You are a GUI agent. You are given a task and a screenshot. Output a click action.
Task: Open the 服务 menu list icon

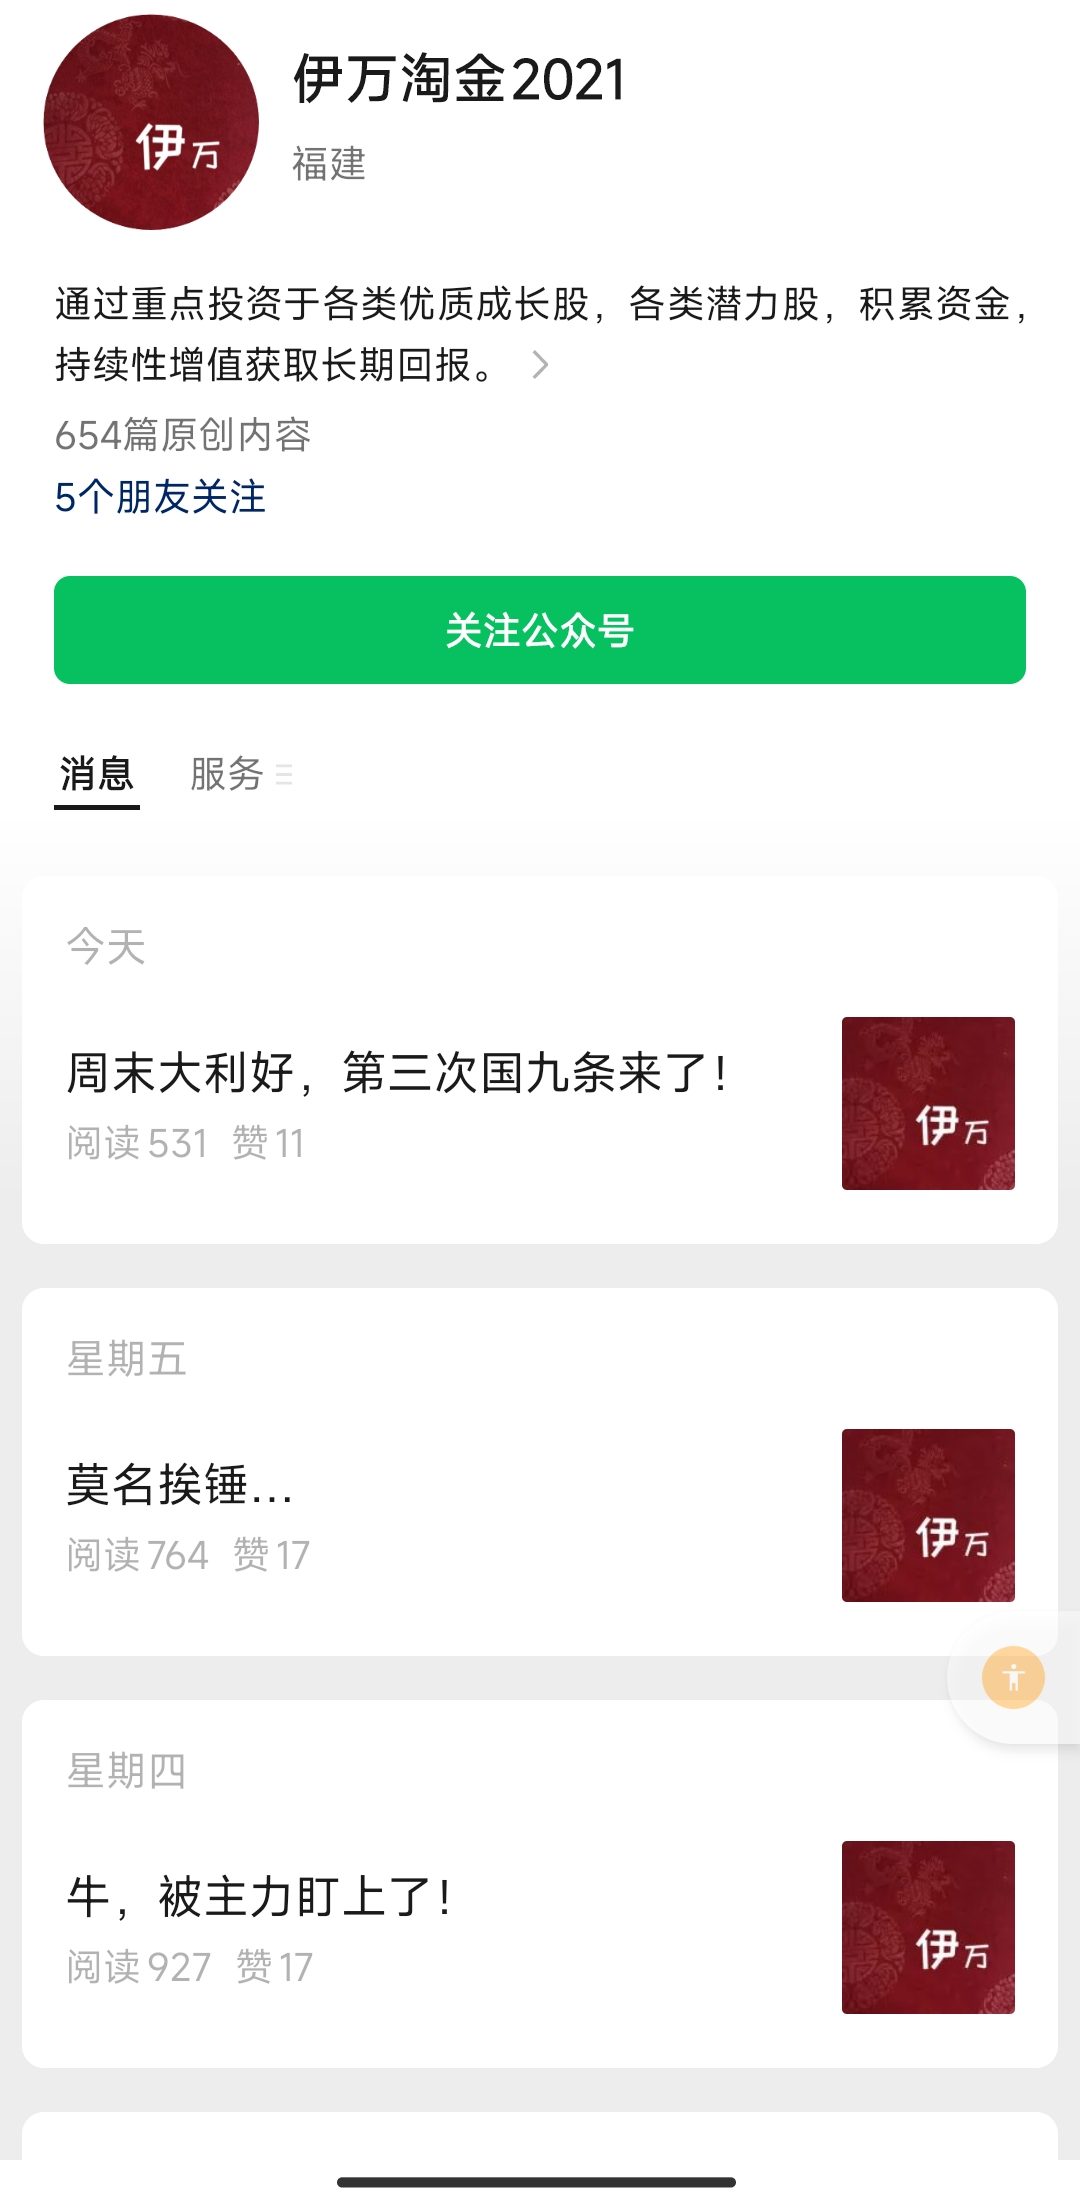(x=284, y=774)
